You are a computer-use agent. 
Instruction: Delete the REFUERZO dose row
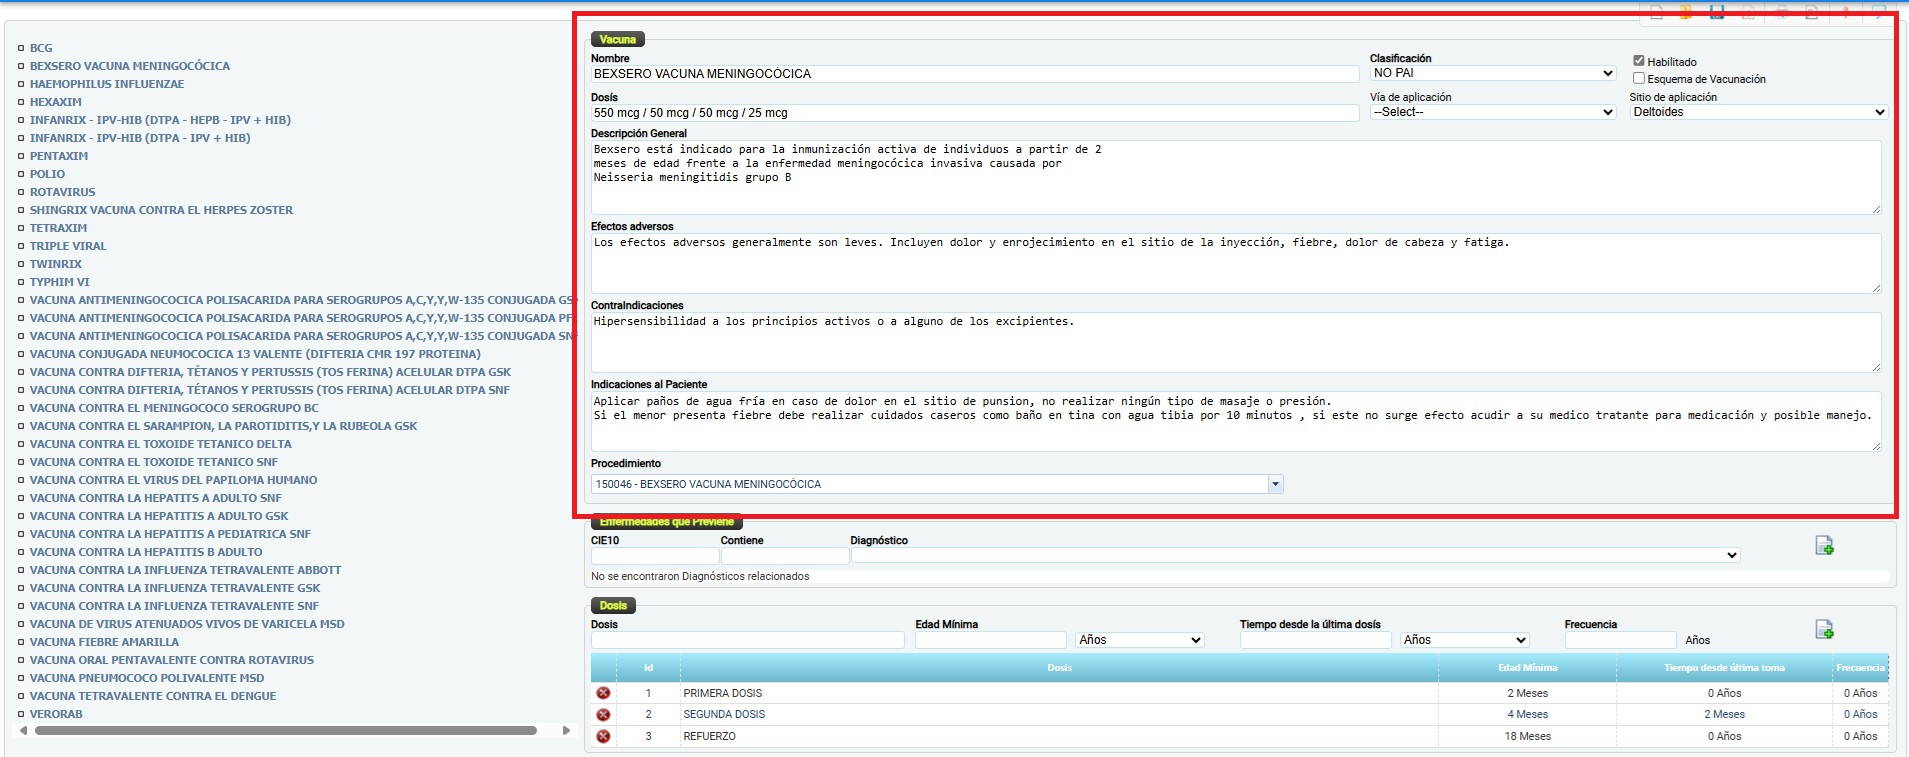point(603,737)
